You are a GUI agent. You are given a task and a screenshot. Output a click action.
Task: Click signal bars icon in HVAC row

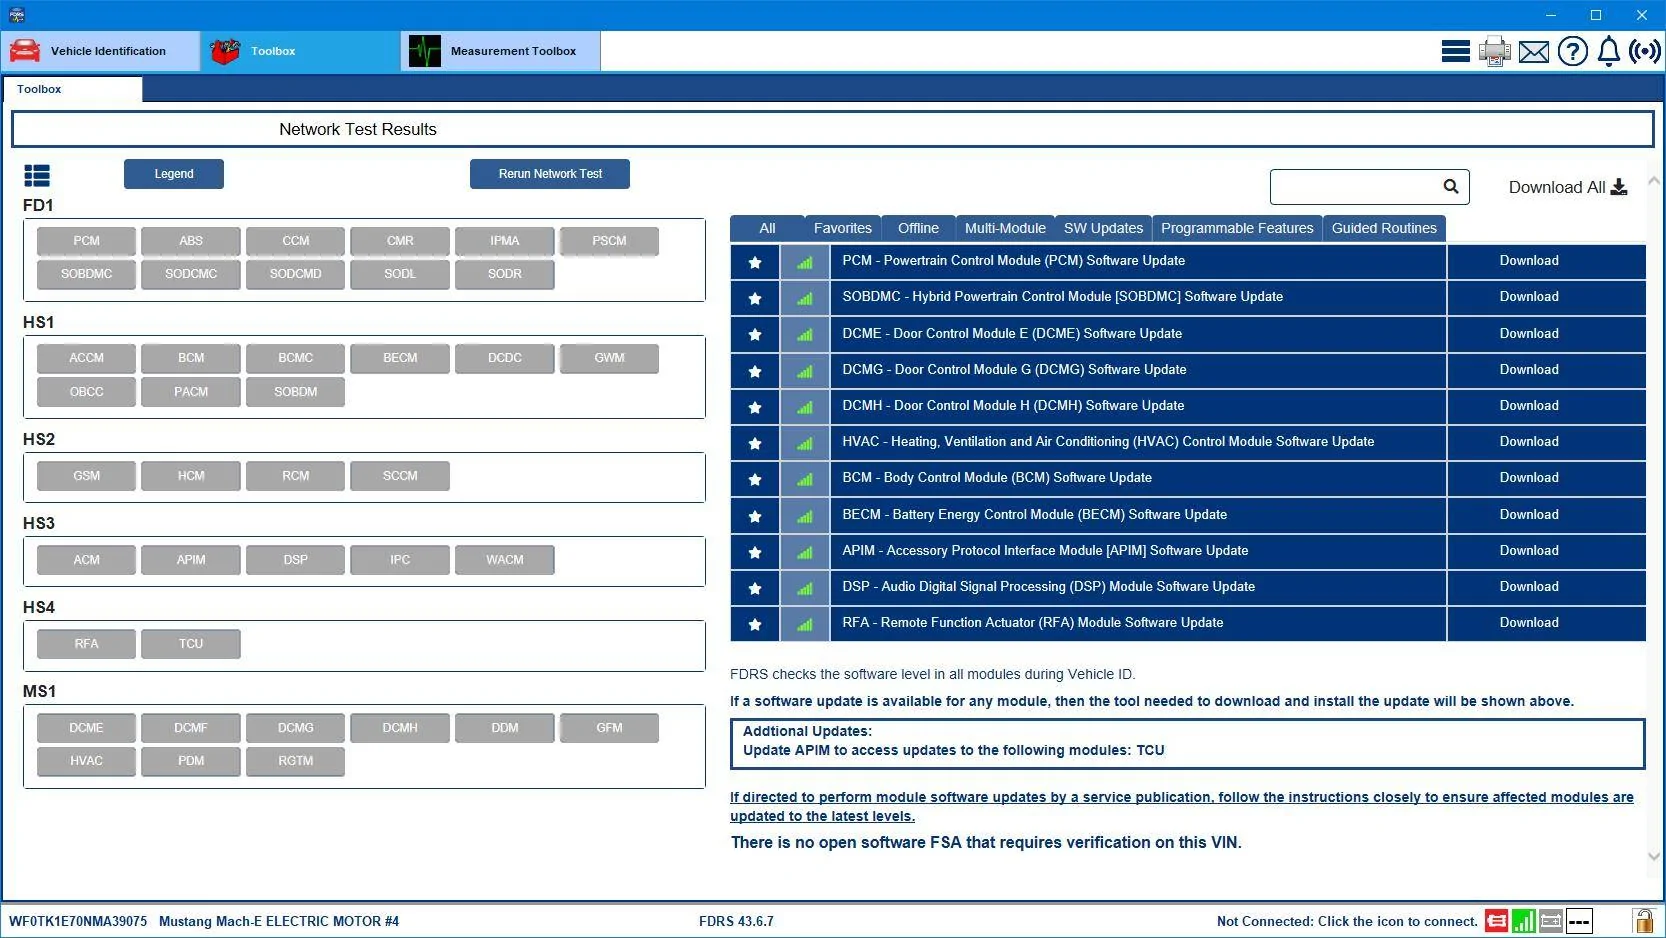(x=805, y=443)
